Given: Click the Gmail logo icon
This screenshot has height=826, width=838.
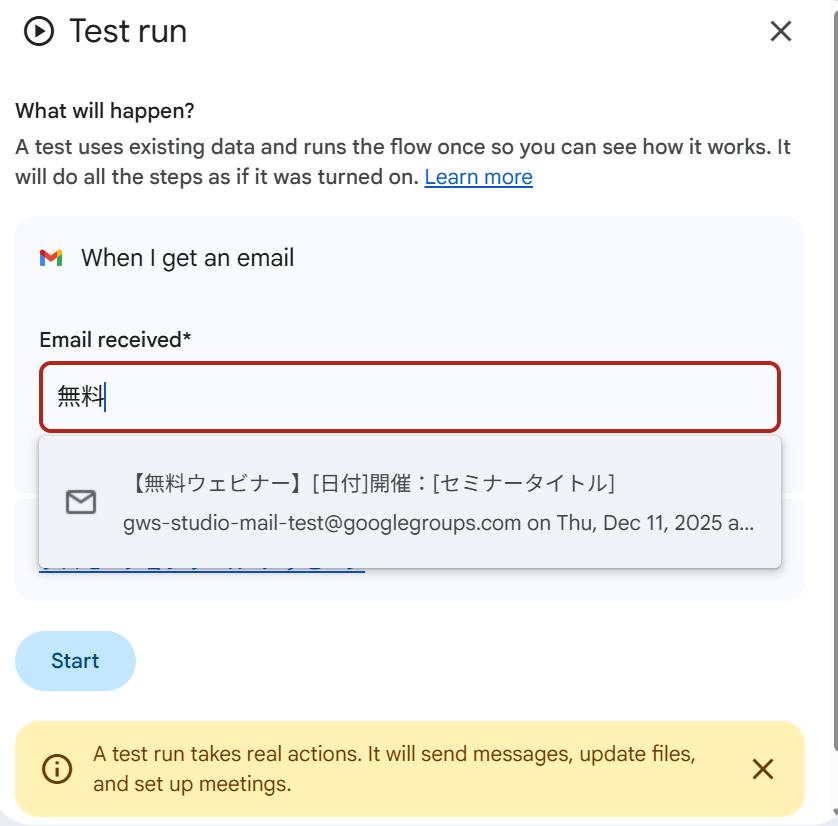Looking at the screenshot, I should point(51,258).
